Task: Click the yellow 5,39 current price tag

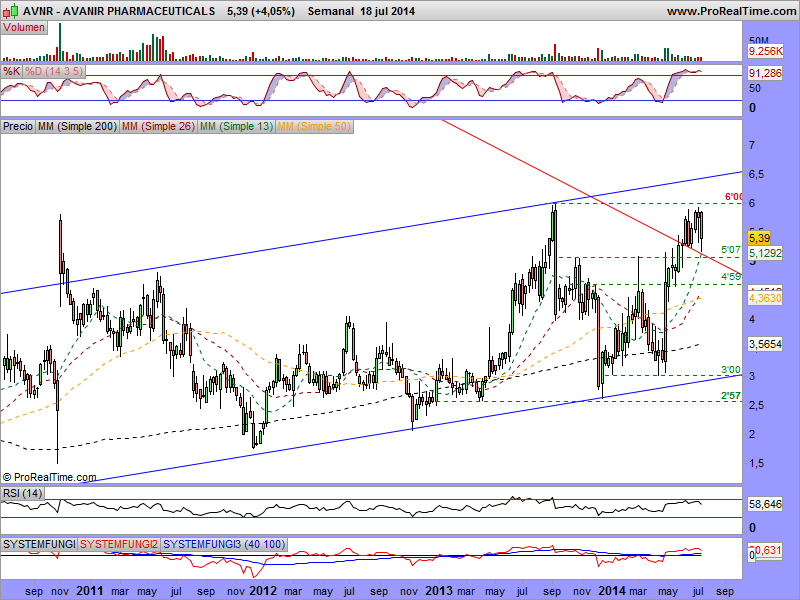Action: pos(759,238)
